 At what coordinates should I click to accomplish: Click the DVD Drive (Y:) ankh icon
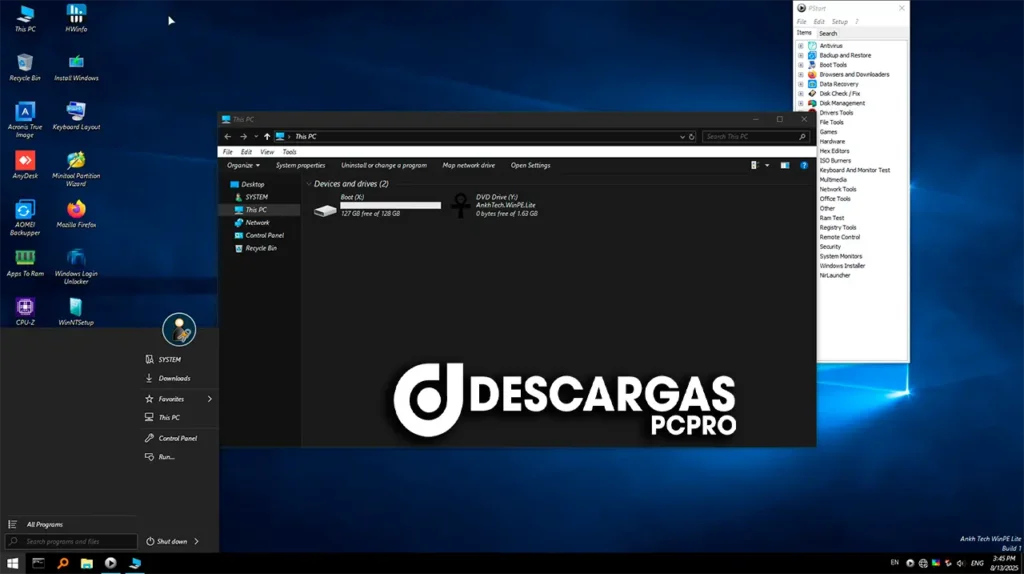460,205
